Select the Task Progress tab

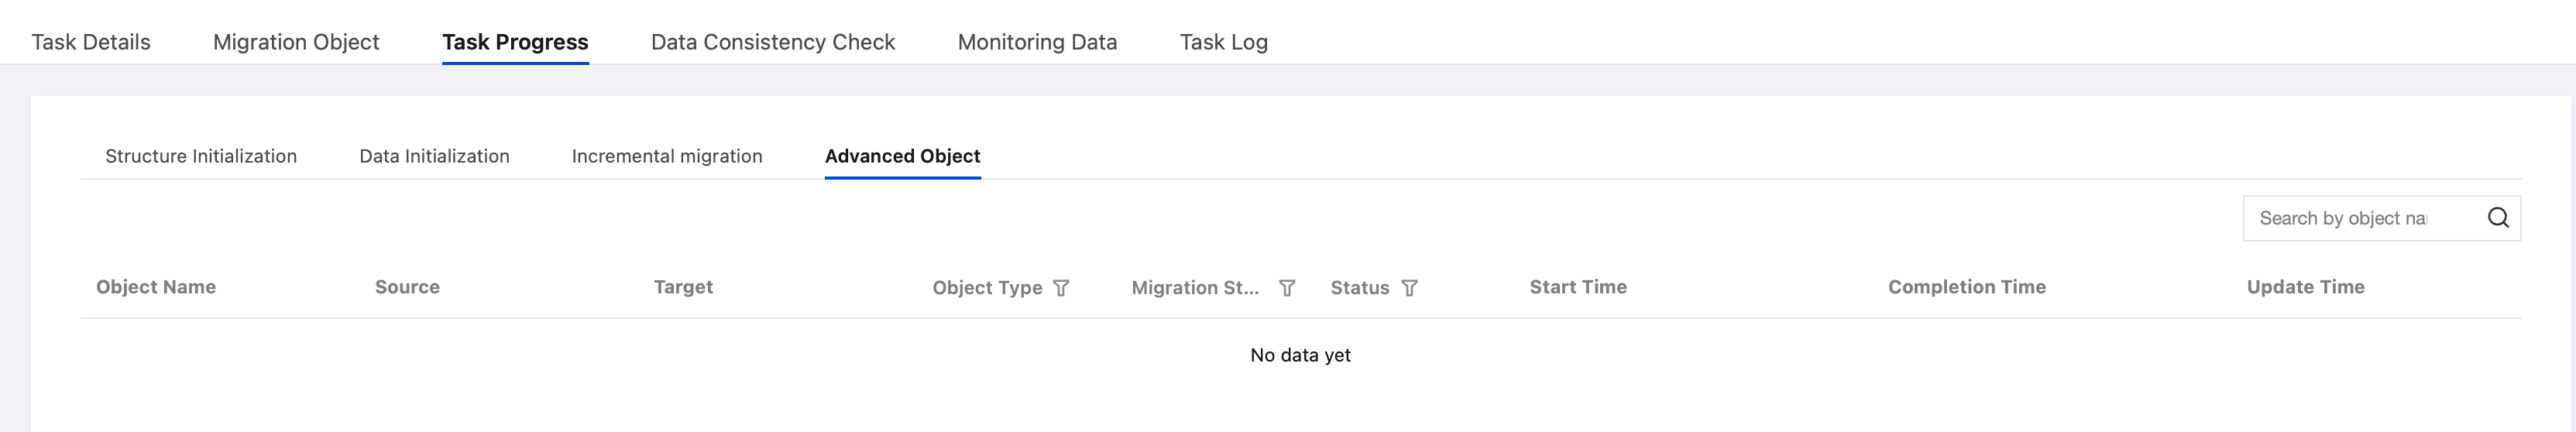[515, 42]
